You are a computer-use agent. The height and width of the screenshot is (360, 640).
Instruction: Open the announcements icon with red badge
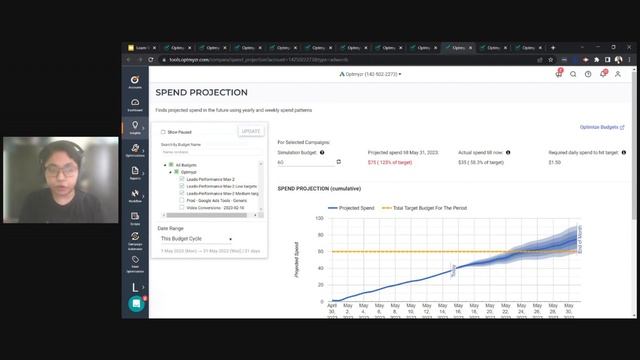(559, 74)
